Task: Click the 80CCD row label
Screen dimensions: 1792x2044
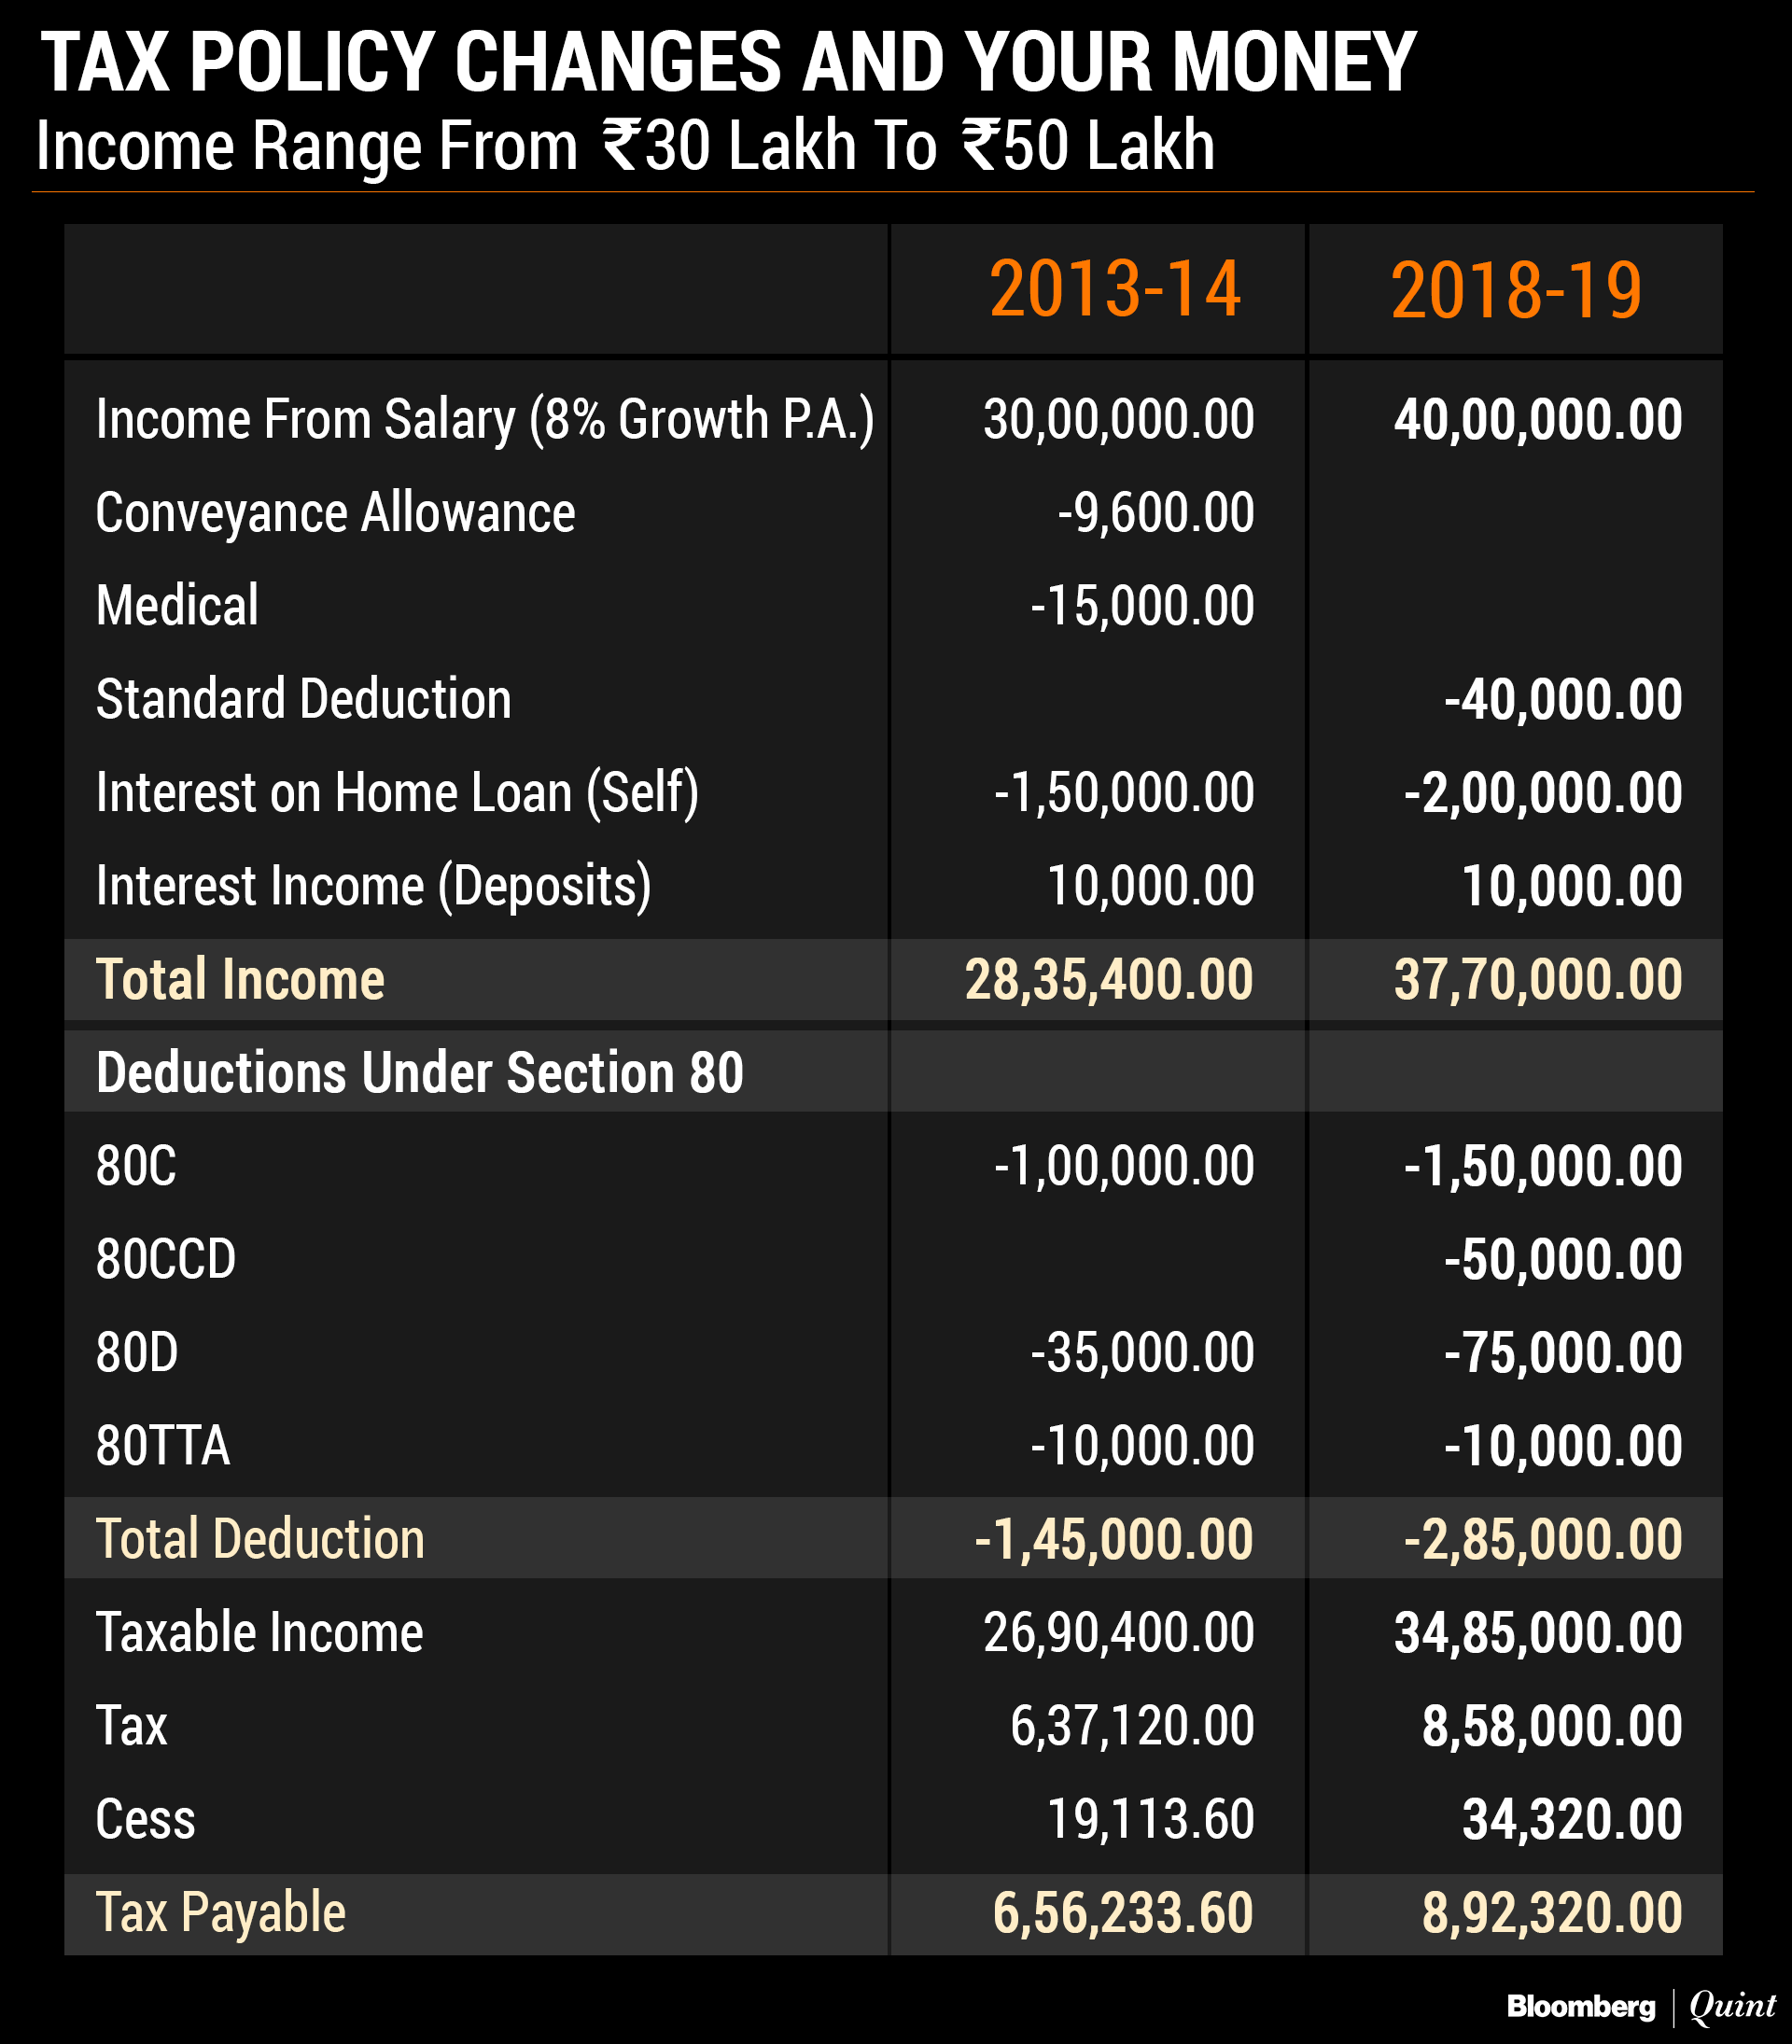Action: [166, 1259]
